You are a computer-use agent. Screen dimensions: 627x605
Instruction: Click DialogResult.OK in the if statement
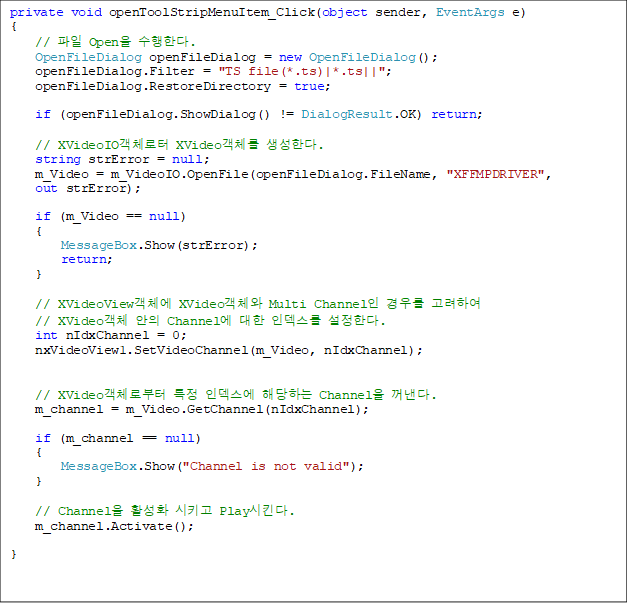[359, 114]
